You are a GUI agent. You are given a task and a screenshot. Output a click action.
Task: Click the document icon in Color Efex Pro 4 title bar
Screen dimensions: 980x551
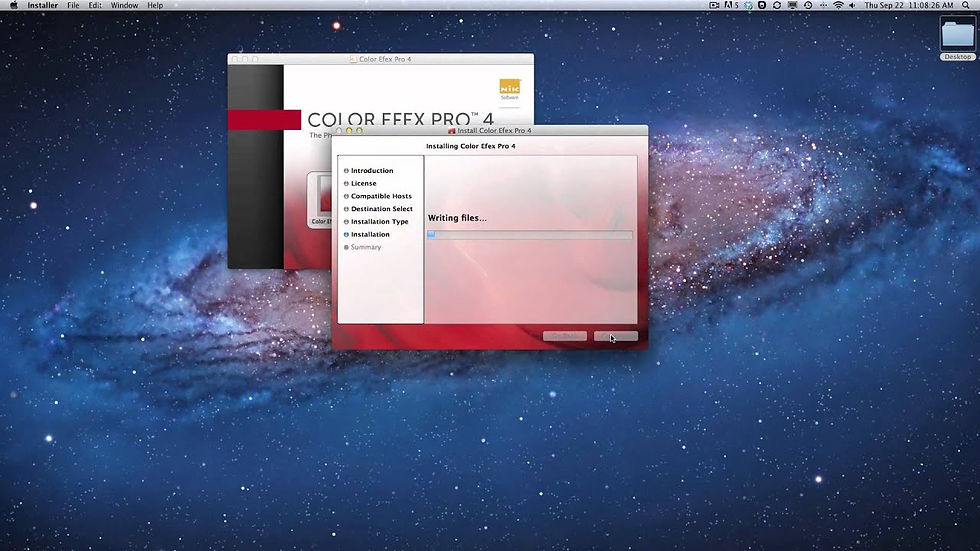coord(352,59)
